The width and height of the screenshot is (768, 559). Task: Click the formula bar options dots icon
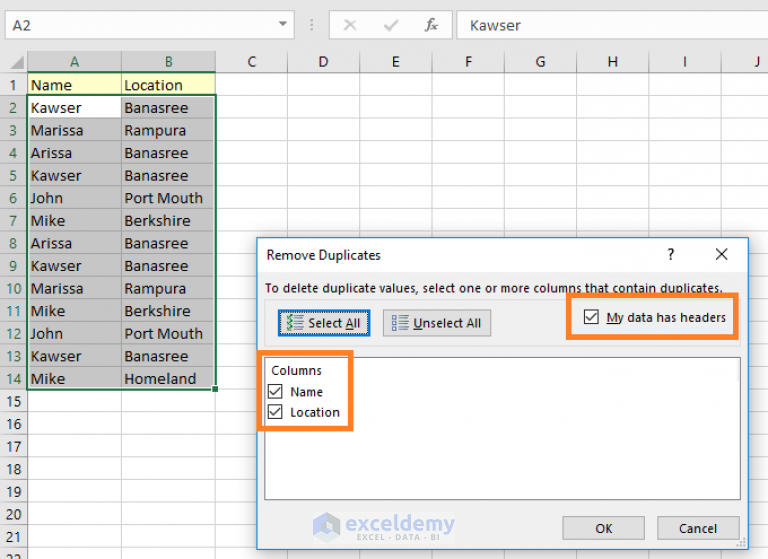(312, 25)
